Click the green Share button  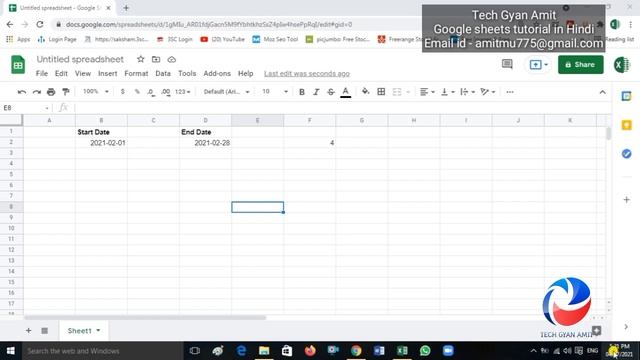pos(580,64)
